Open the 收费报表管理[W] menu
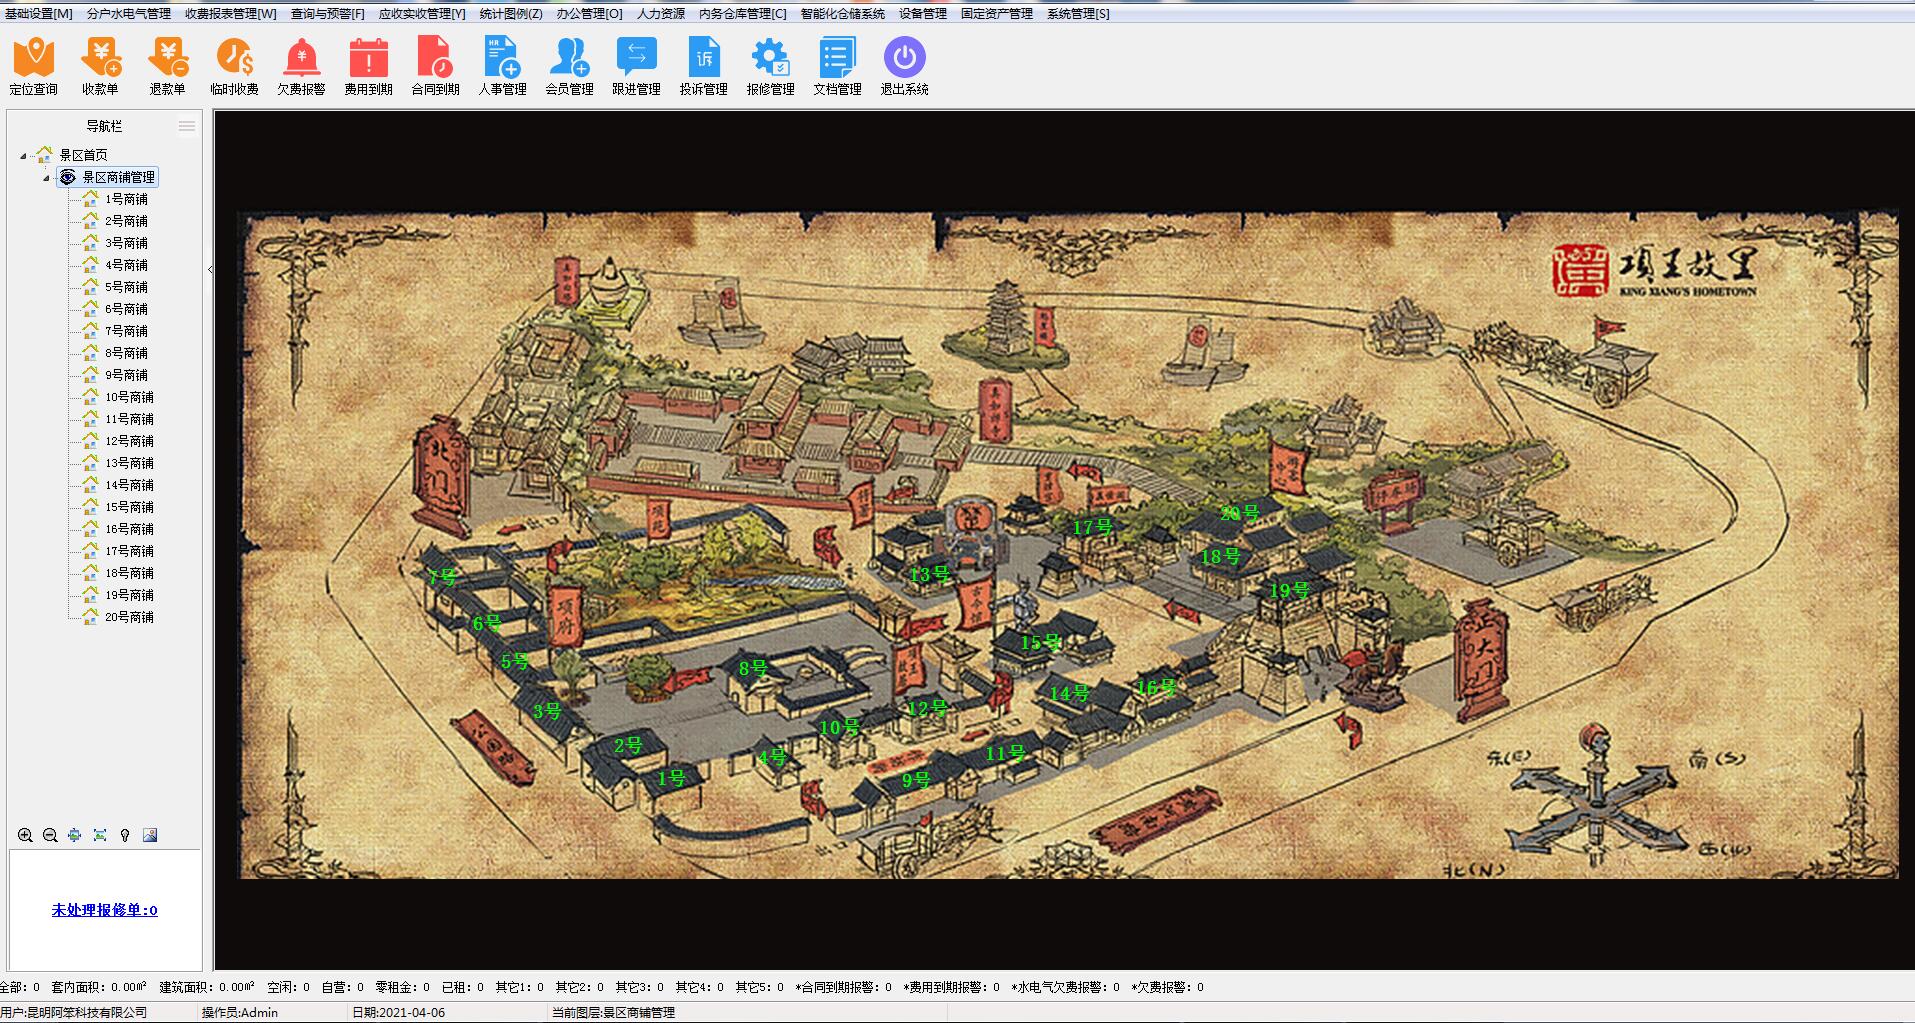The height and width of the screenshot is (1023, 1915). pyautogui.click(x=231, y=14)
